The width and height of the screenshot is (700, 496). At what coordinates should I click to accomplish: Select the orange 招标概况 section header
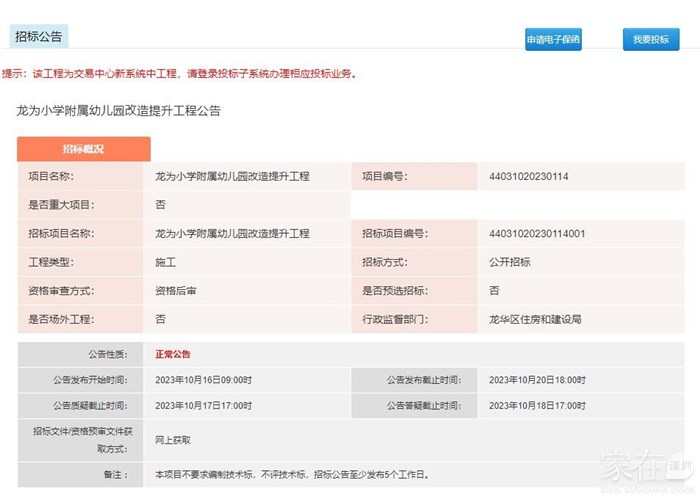click(83, 149)
